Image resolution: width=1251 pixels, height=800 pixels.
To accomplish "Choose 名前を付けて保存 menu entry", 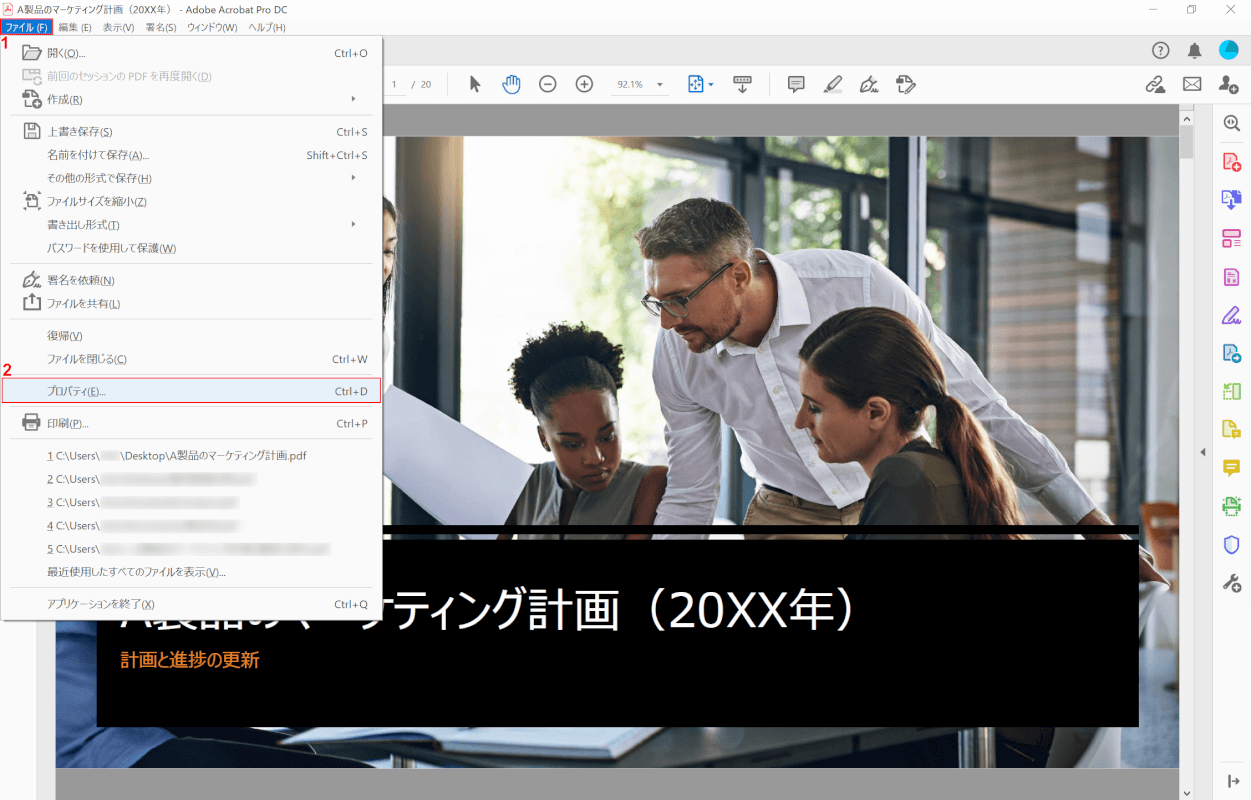I will (98, 155).
